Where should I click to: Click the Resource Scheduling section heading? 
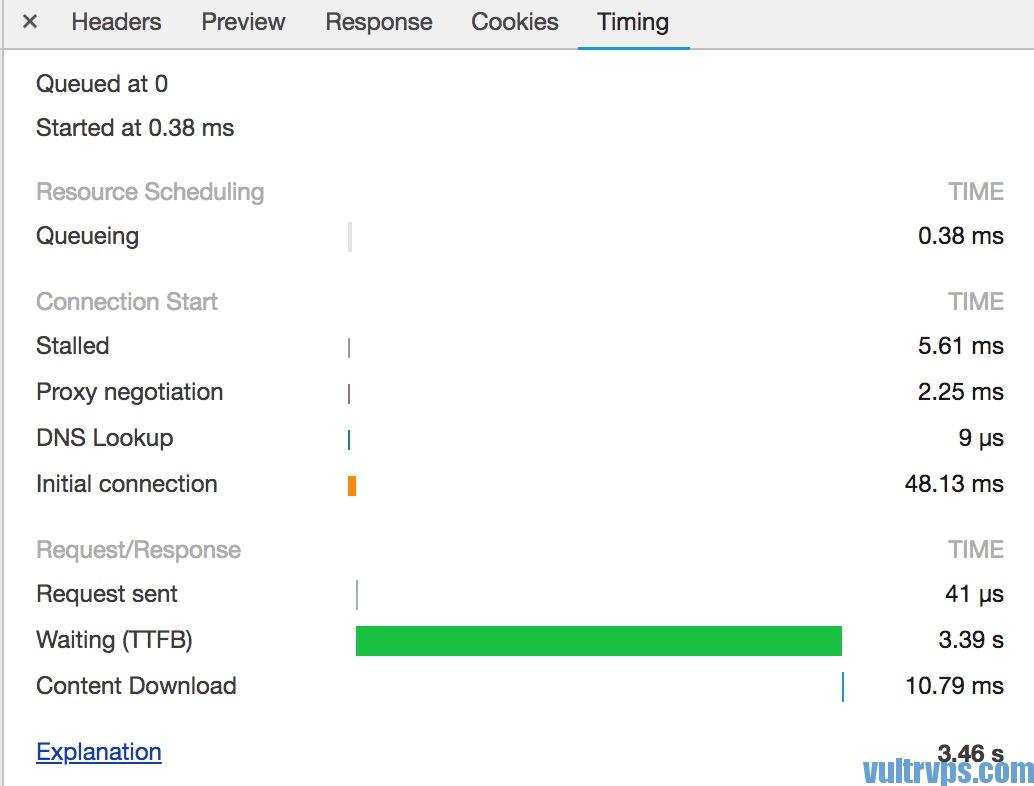point(150,192)
